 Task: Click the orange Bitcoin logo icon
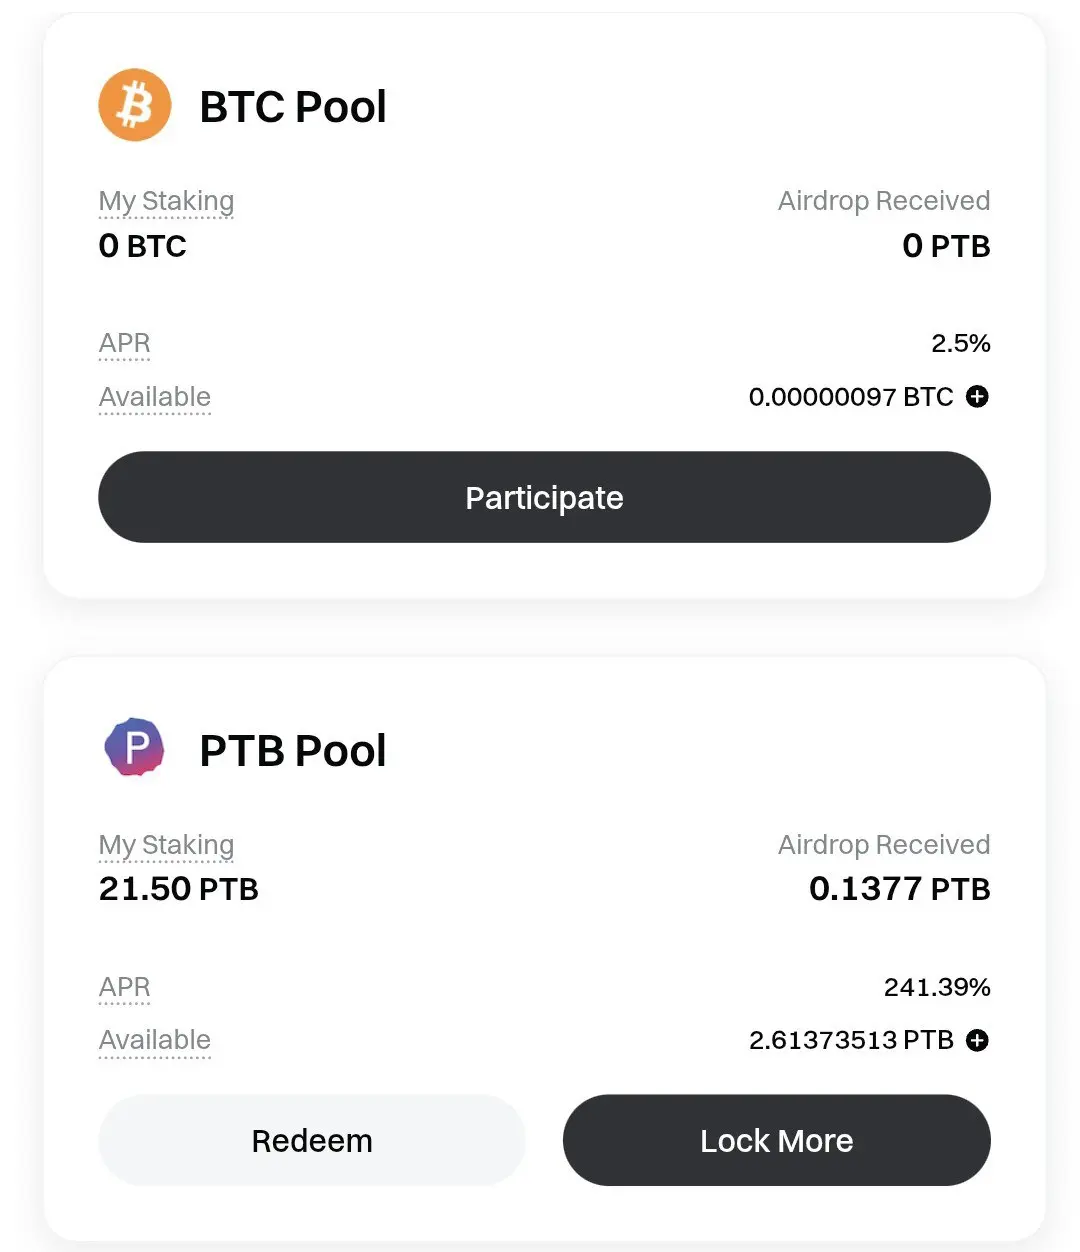point(135,105)
